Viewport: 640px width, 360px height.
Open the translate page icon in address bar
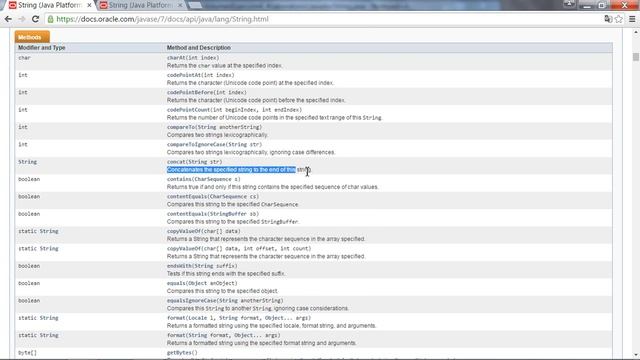[608, 19]
